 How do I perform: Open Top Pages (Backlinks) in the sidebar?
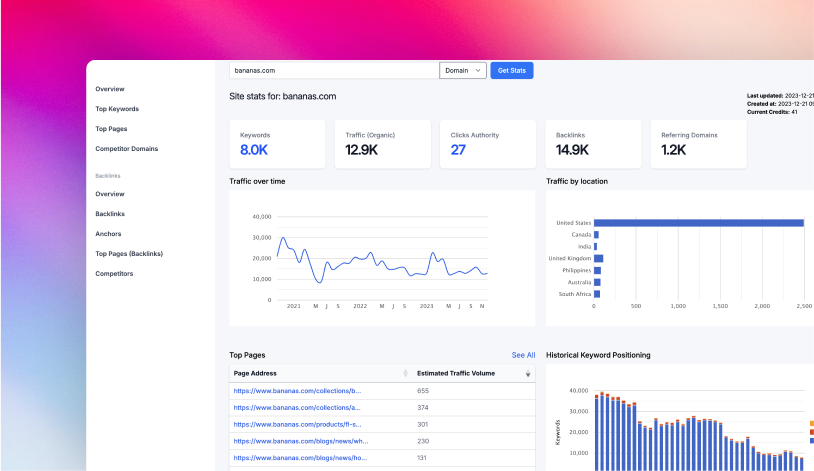coord(129,254)
